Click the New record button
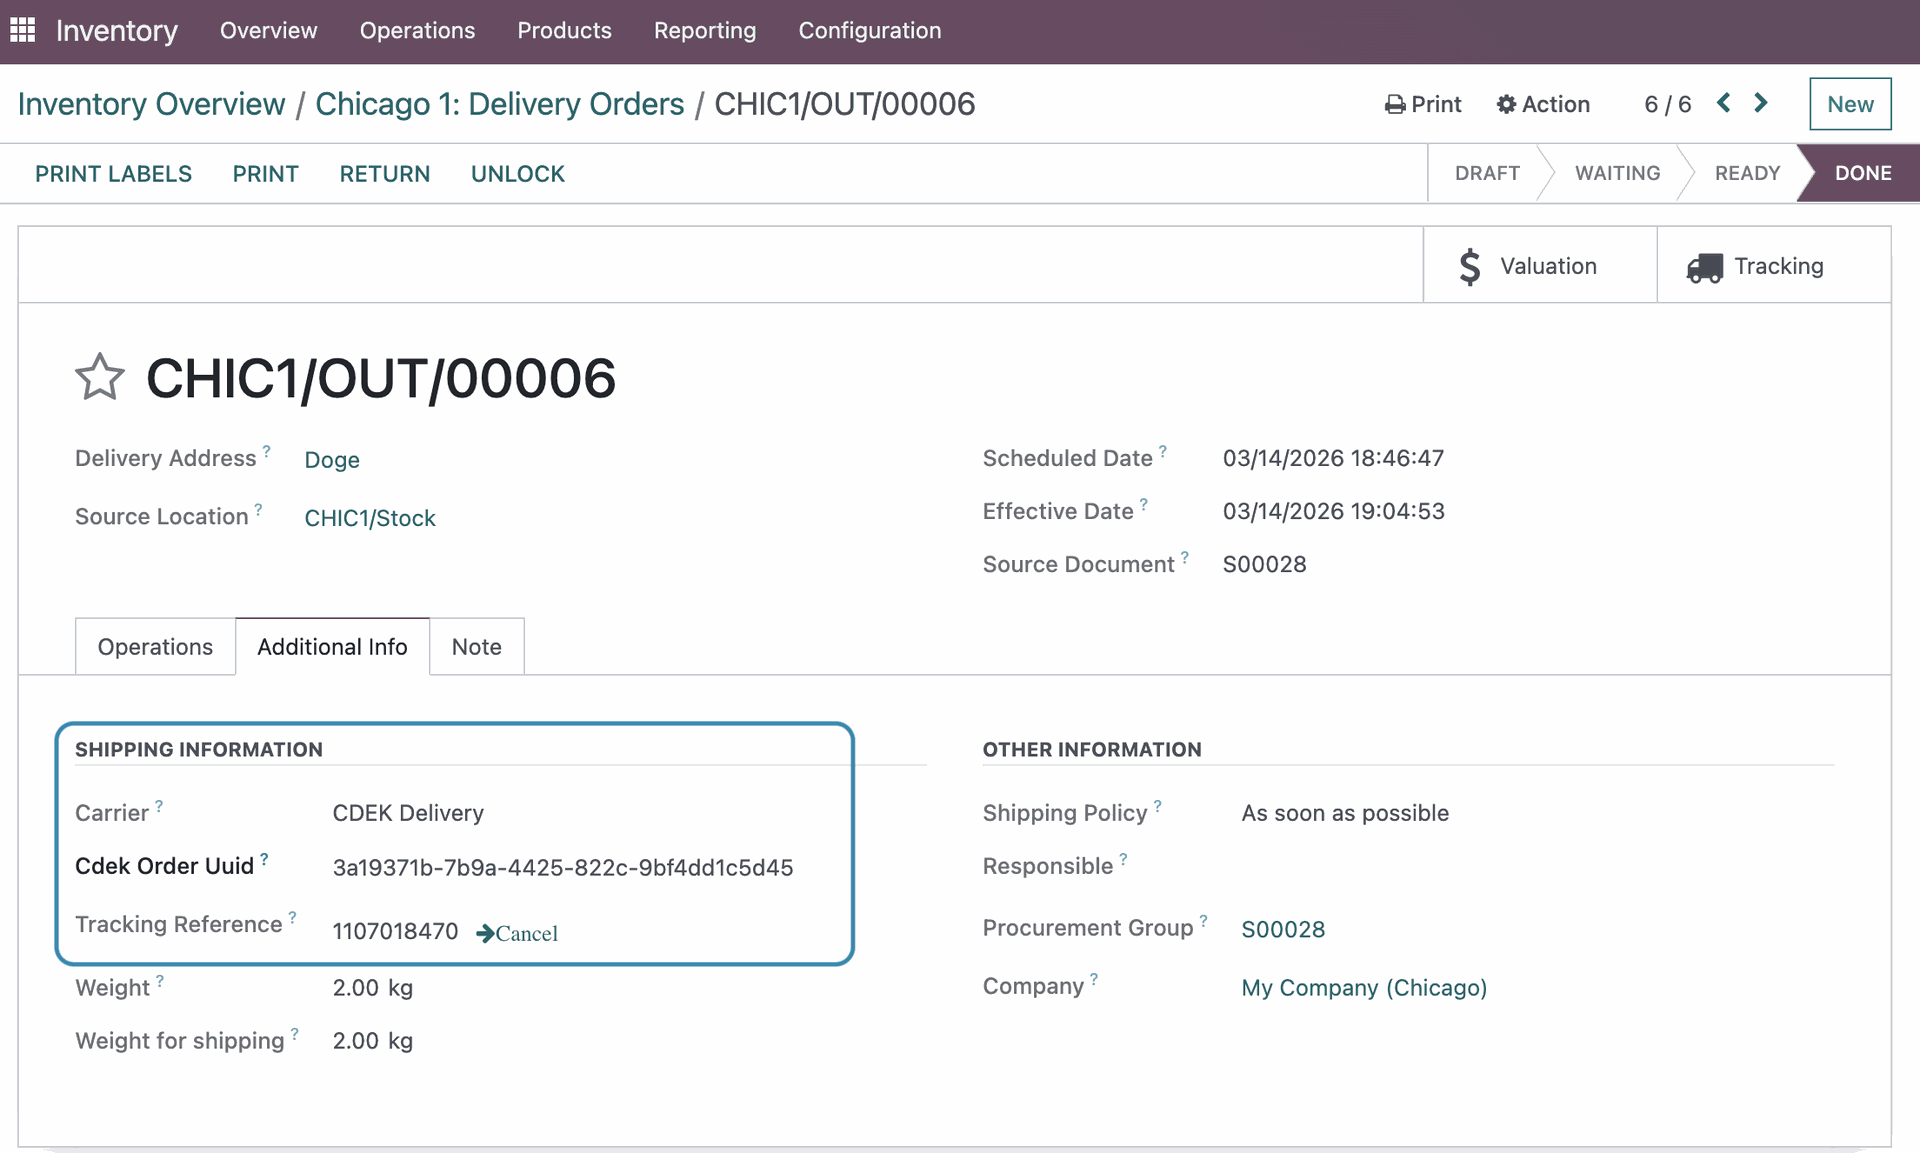This screenshot has width=1920, height=1153. [1849, 104]
